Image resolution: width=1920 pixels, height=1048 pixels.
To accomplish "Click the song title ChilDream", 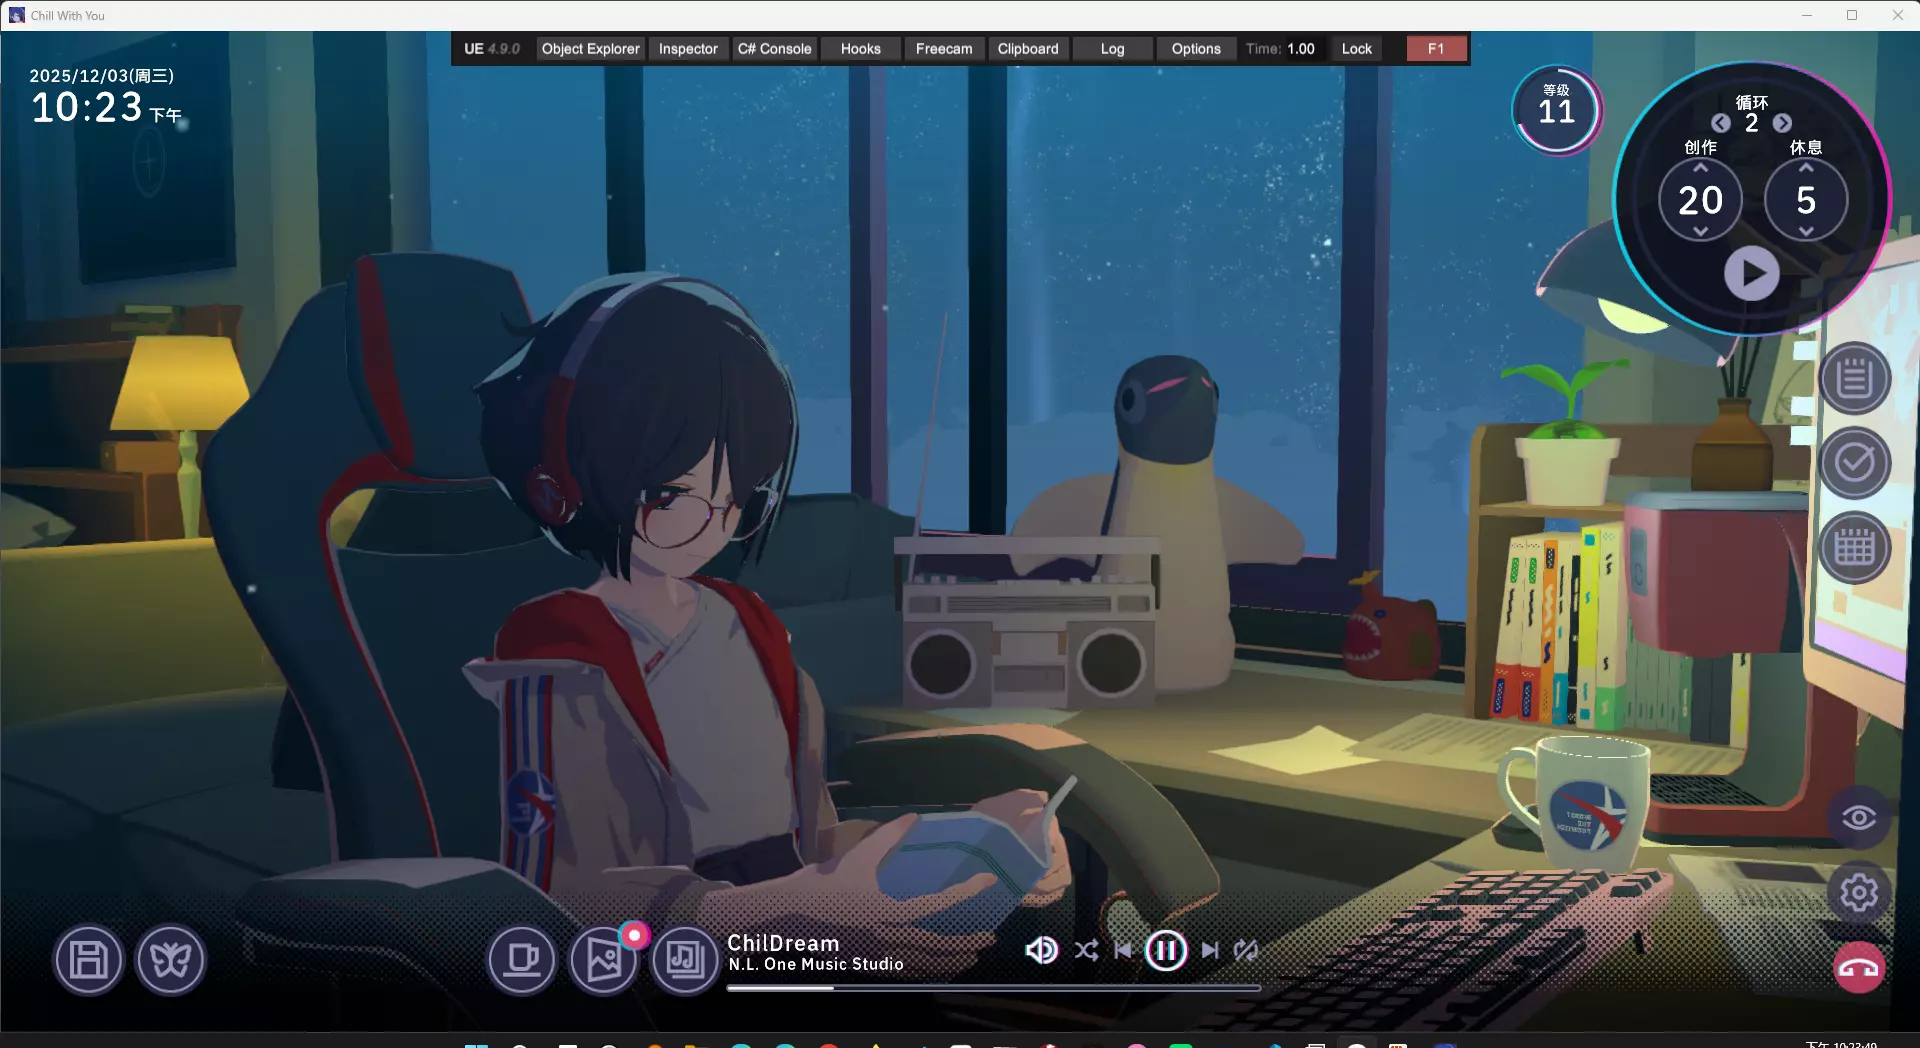I will click(783, 943).
